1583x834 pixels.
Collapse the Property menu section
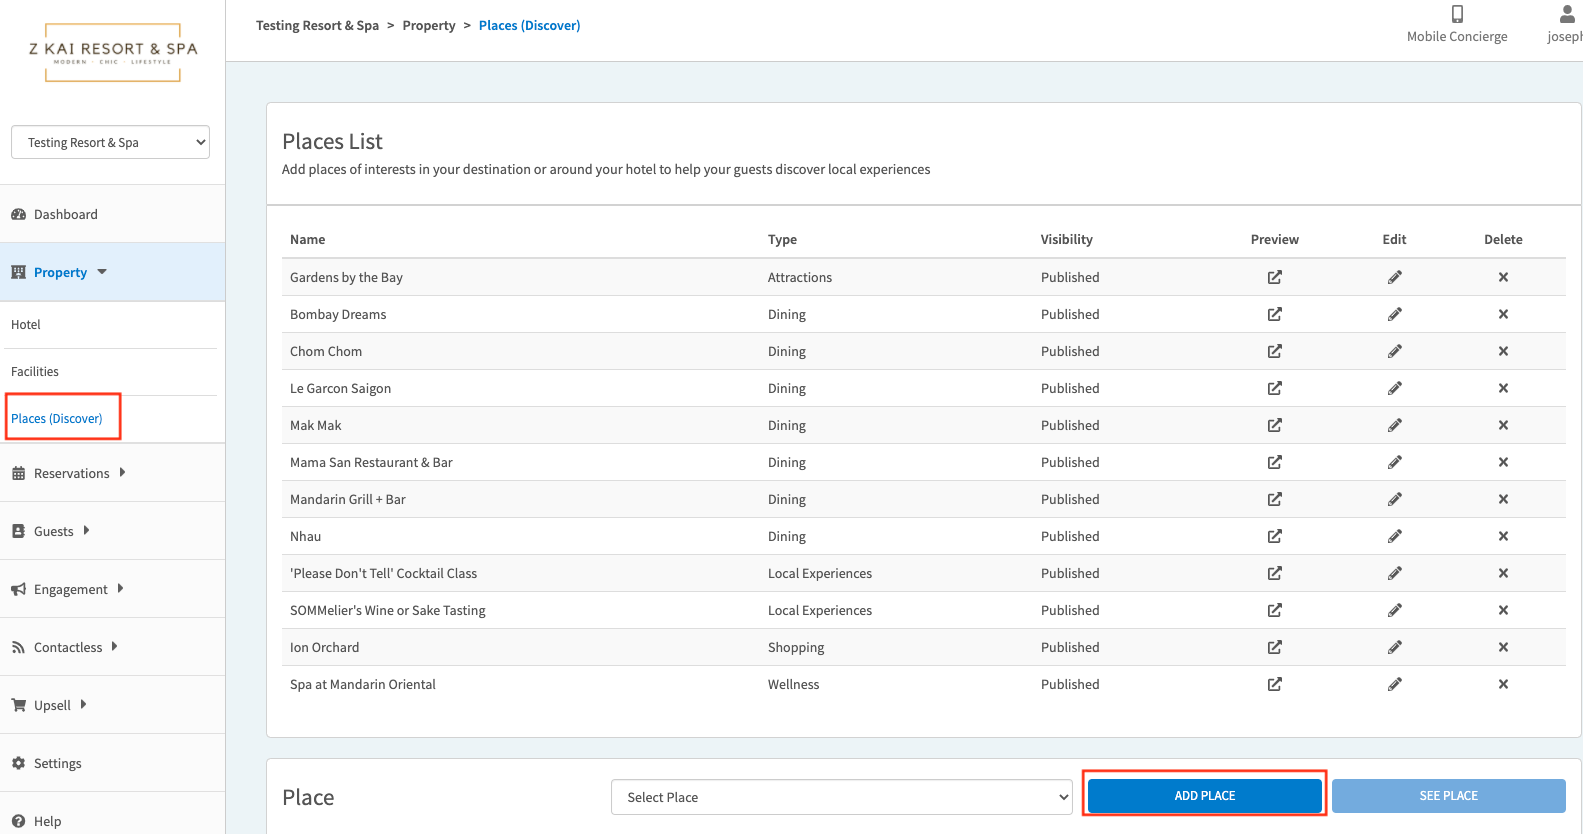pyautogui.click(x=61, y=272)
